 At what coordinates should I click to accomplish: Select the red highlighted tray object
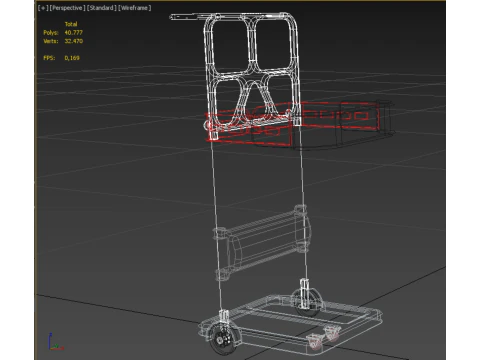[292, 125]
